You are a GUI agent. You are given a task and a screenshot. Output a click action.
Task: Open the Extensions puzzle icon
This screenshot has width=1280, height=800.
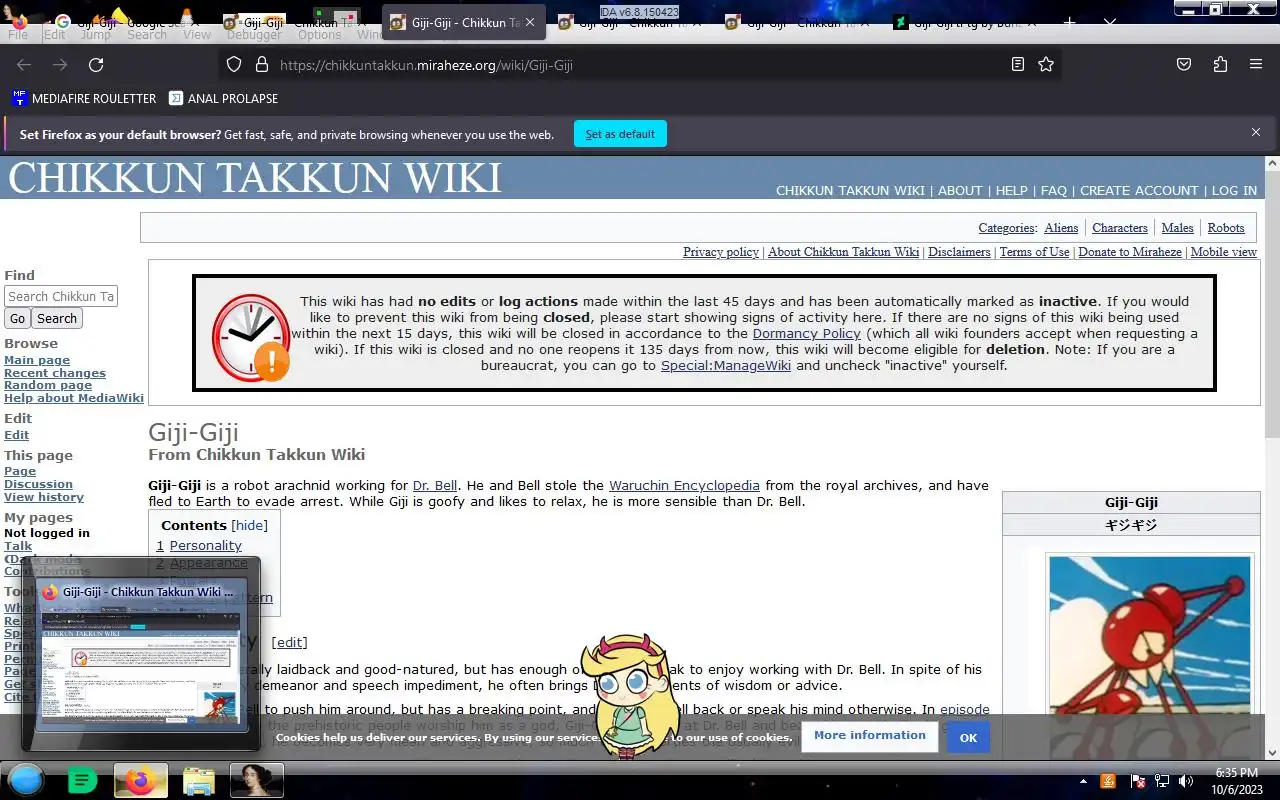1220,65
